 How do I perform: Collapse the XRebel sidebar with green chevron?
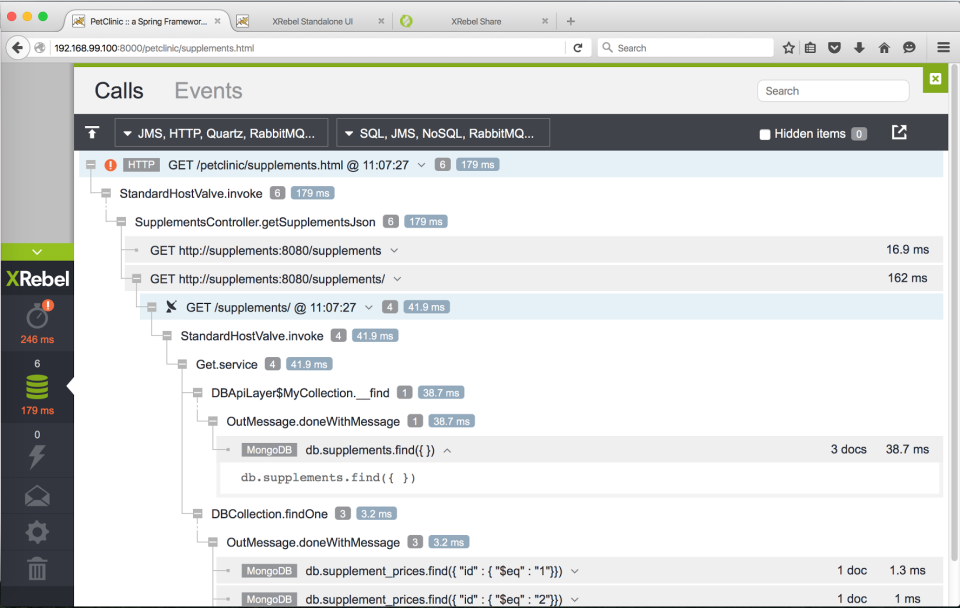[37, 251]
